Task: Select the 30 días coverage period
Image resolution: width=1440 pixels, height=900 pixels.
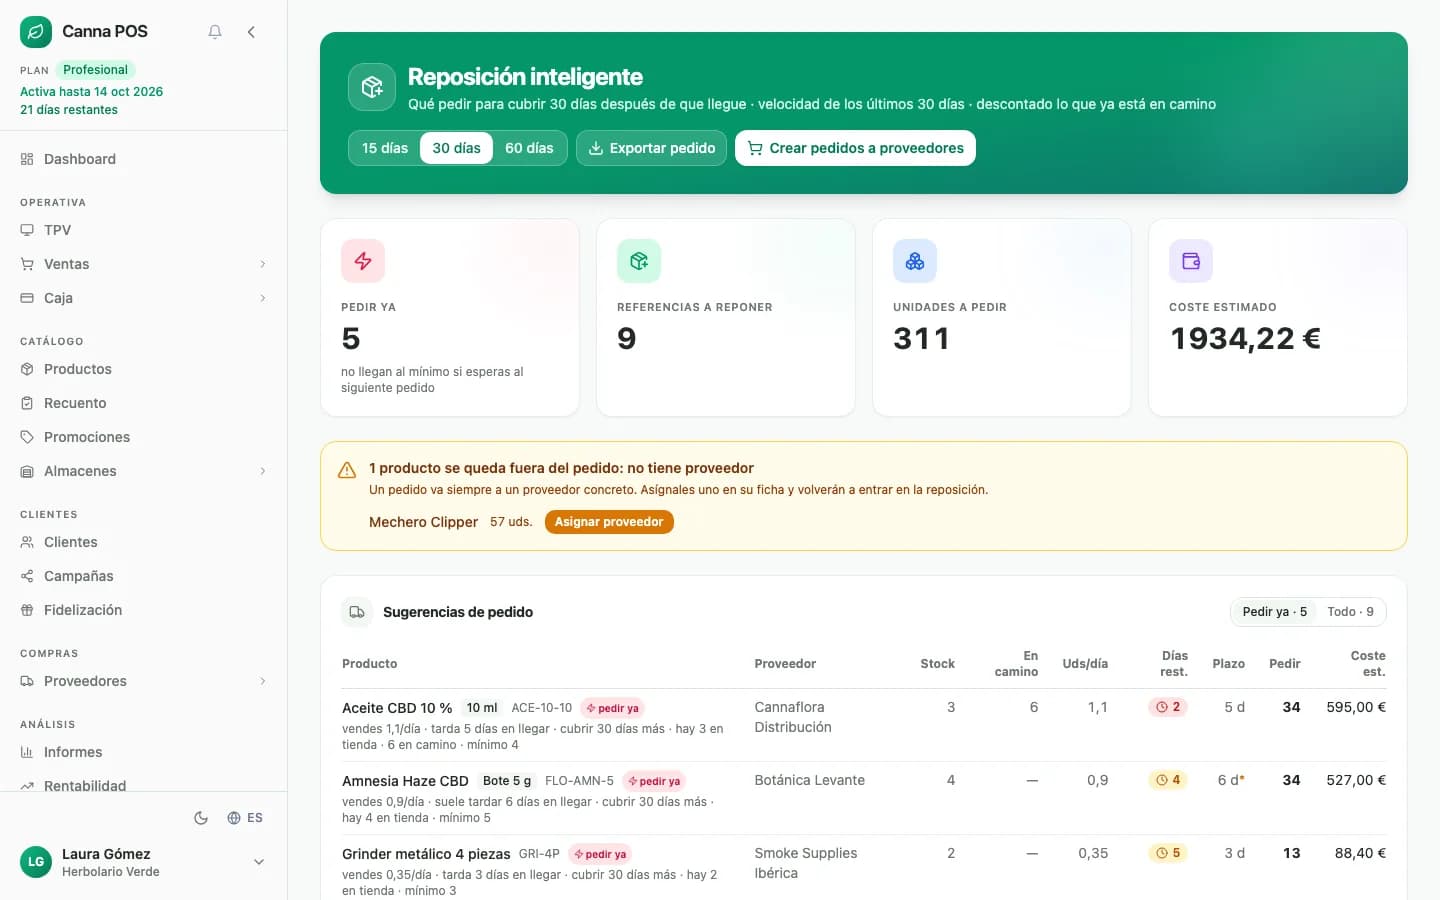Action: coord(456,148)
